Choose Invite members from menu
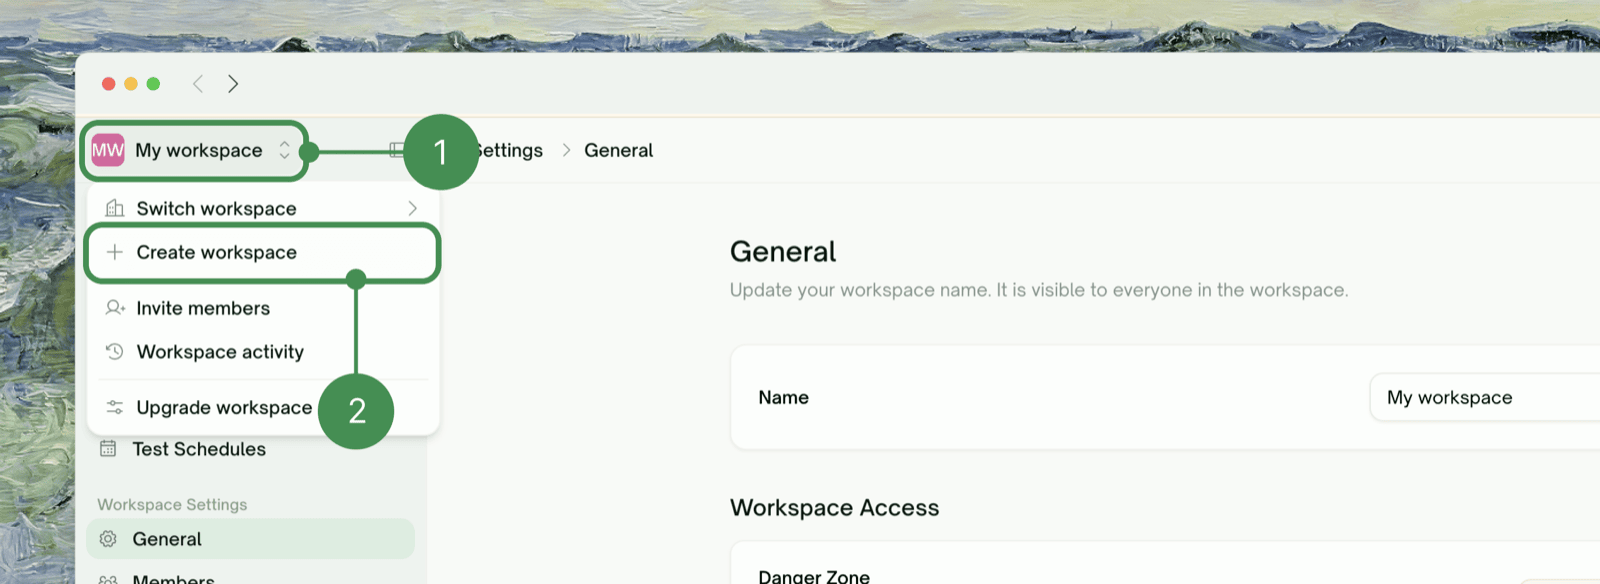1600x584 pixels. 263,308
